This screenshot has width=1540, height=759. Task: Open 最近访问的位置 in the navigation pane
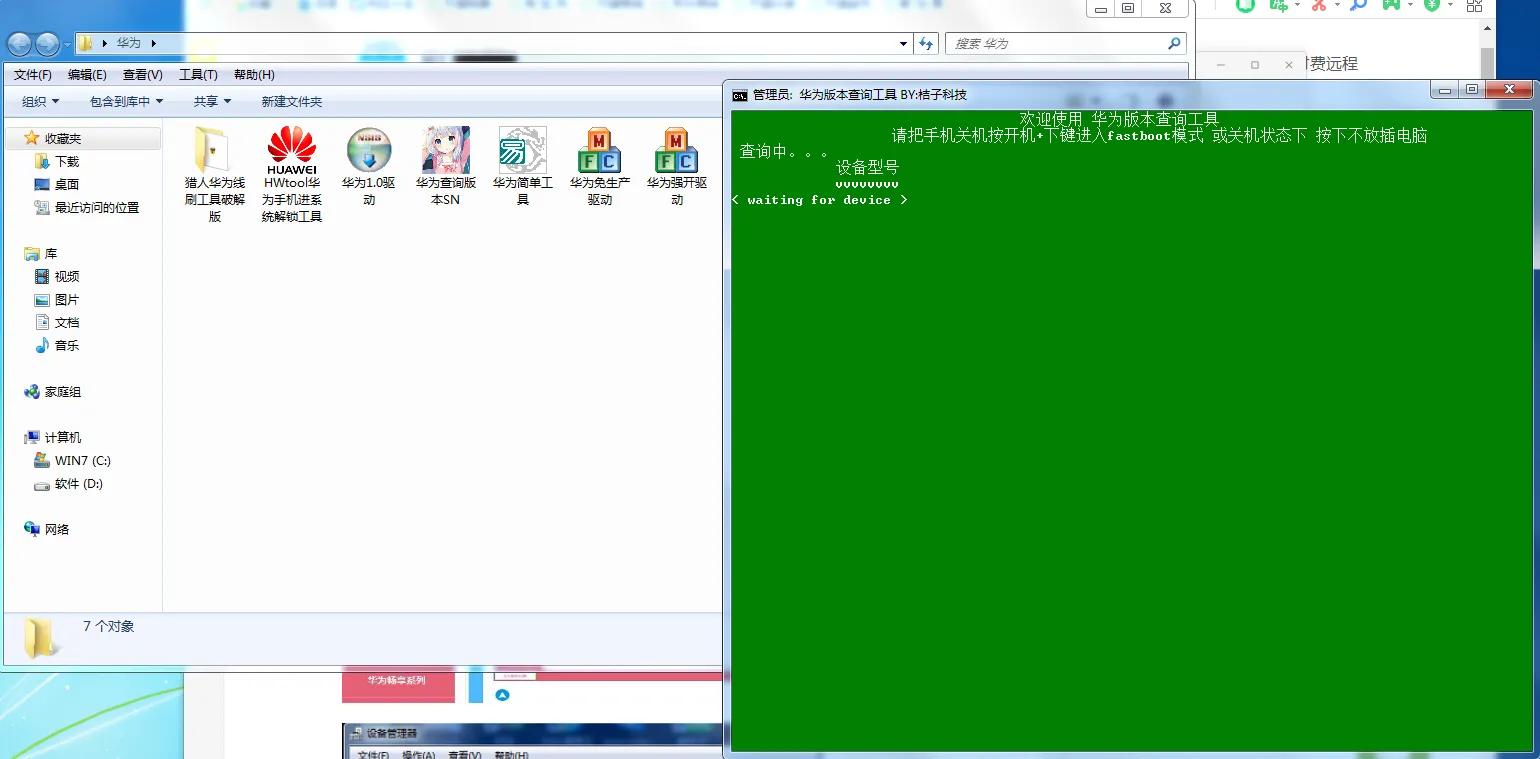click(97, 207)
